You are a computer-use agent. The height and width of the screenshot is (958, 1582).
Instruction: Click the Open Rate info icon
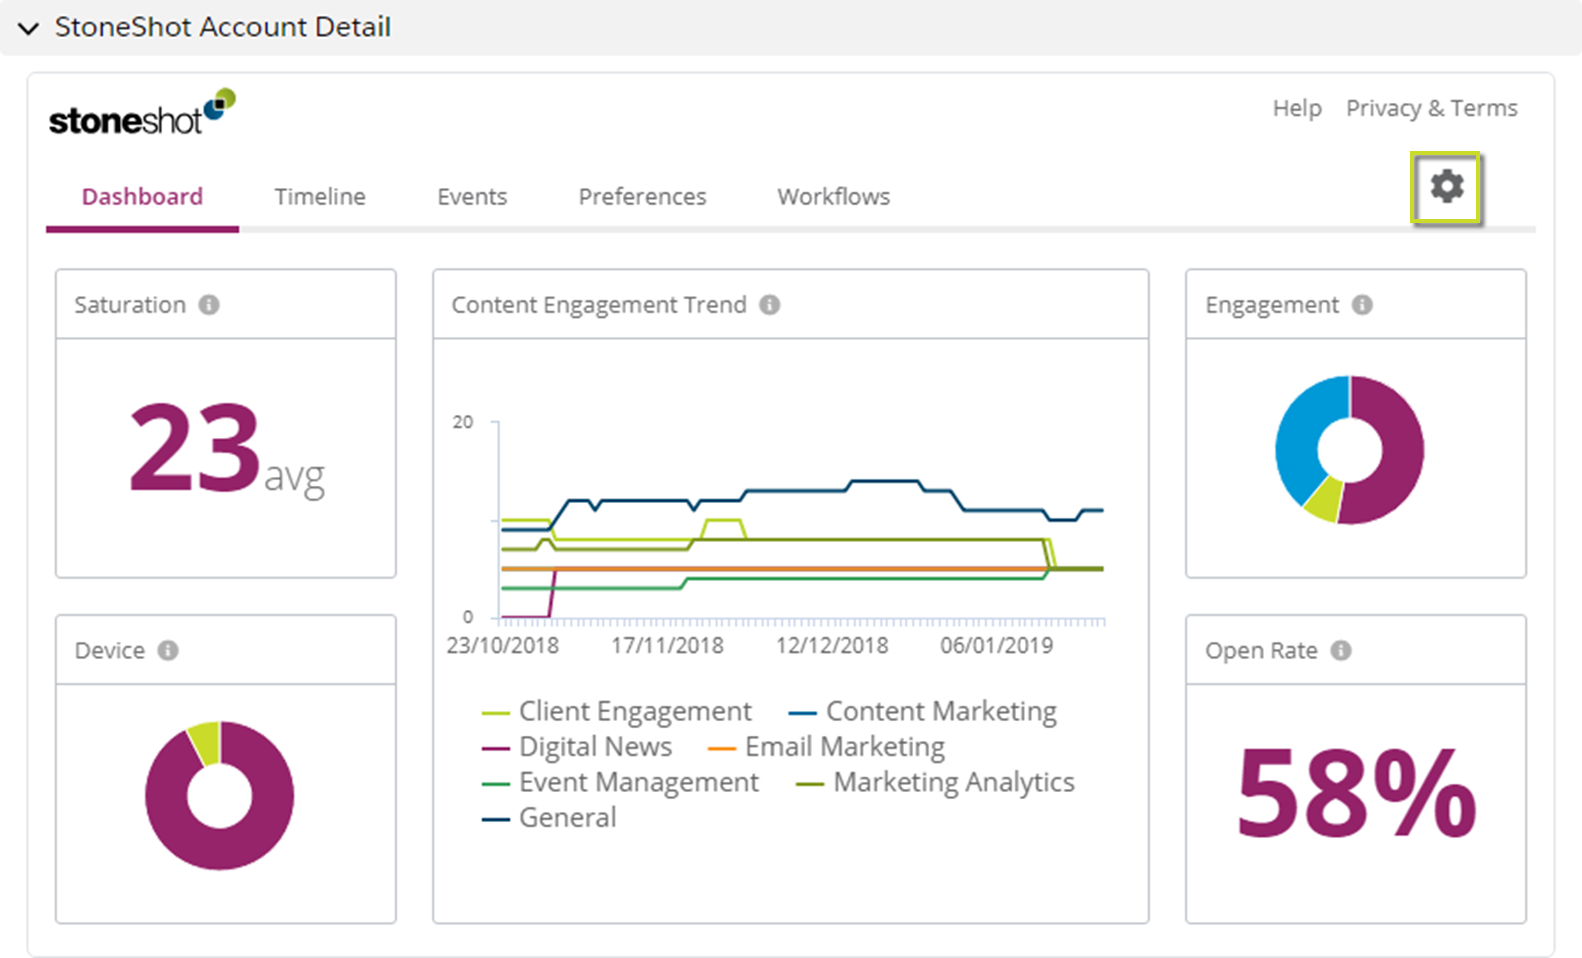tap(1341, 650)
